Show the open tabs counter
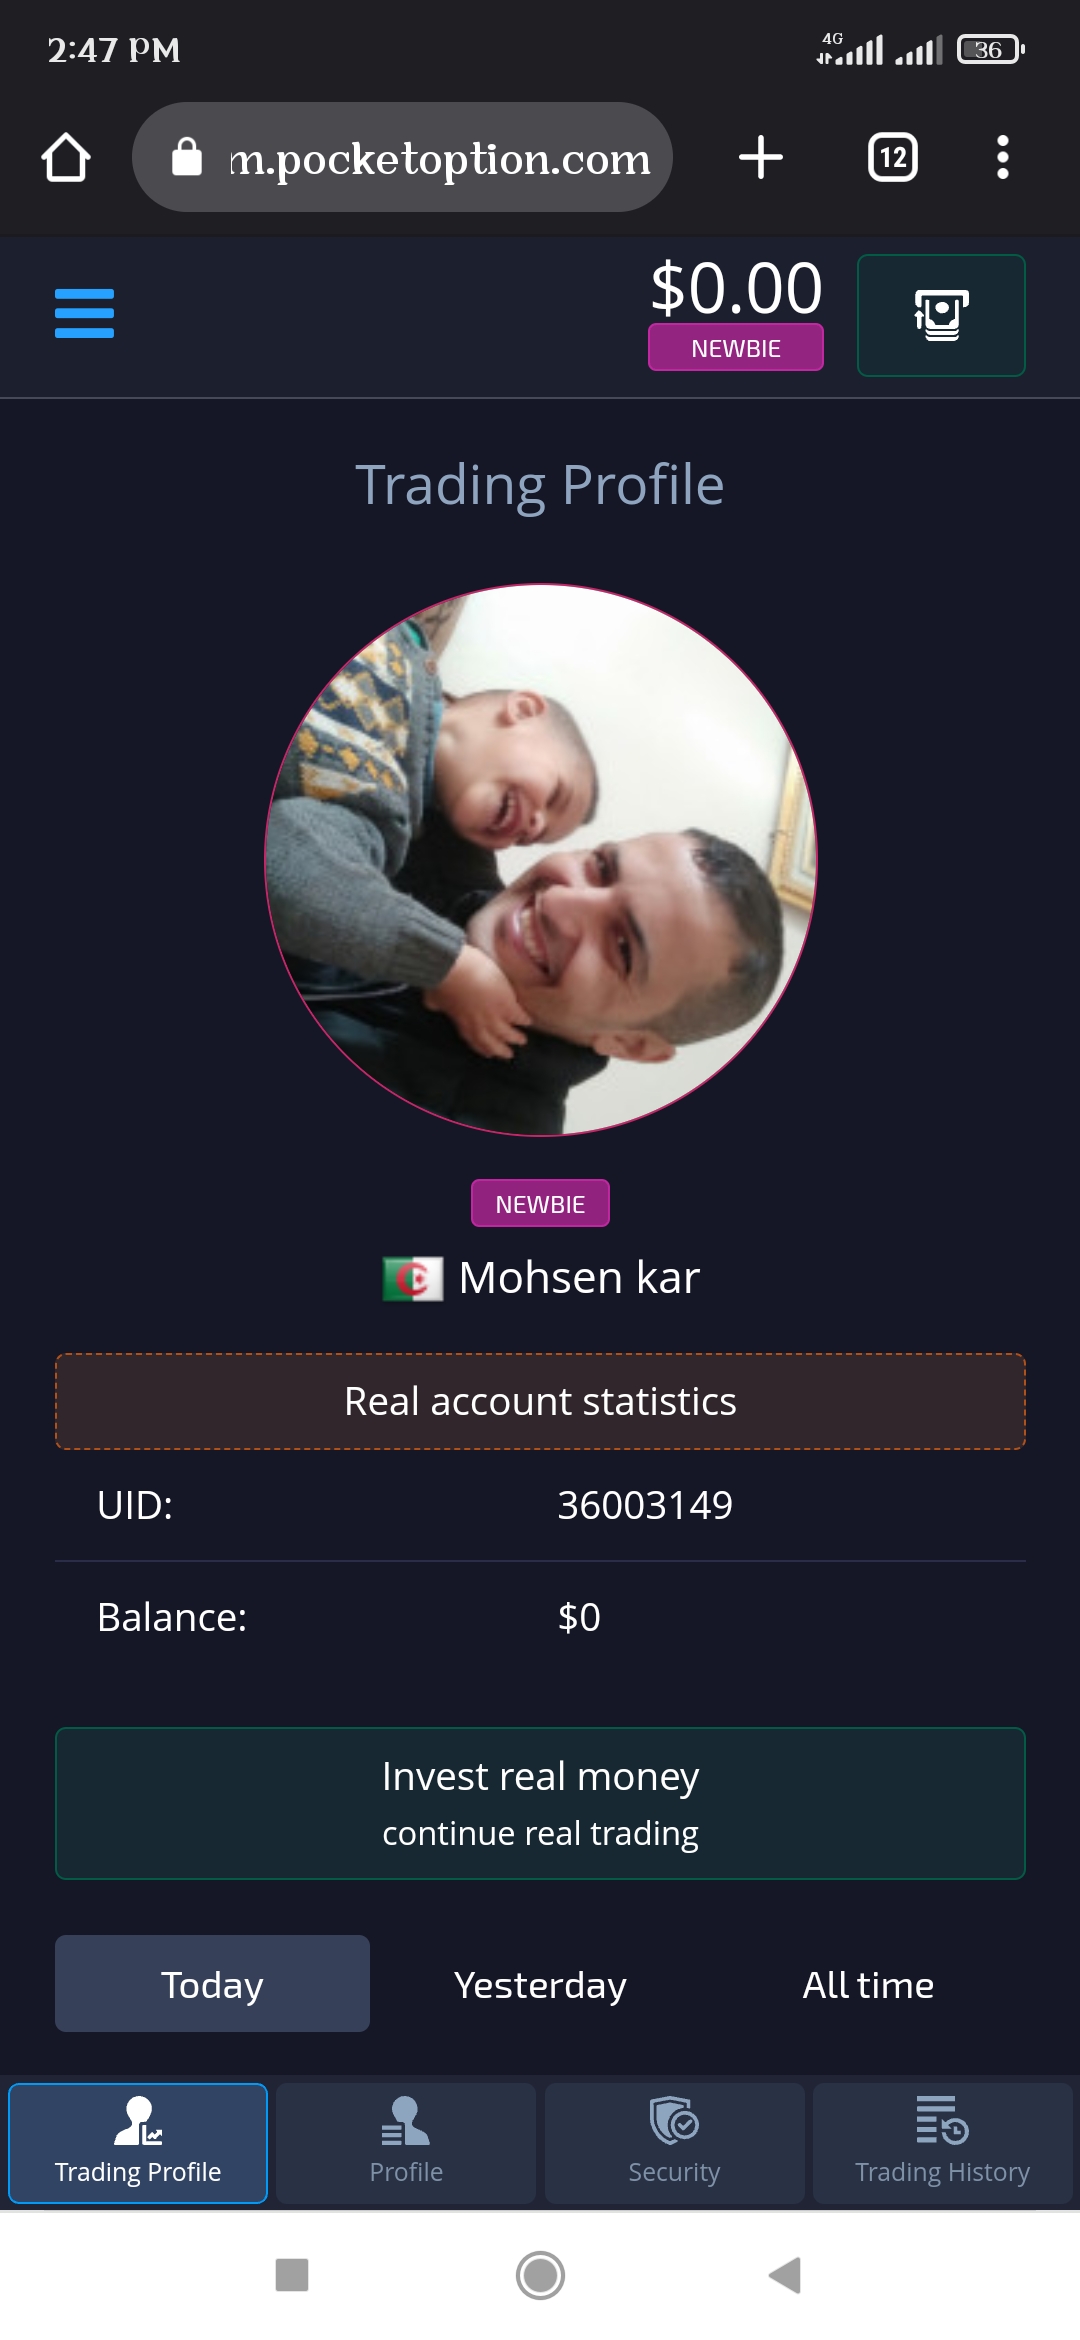The width and height of the screenshot is (1080, 2340). 893,157
